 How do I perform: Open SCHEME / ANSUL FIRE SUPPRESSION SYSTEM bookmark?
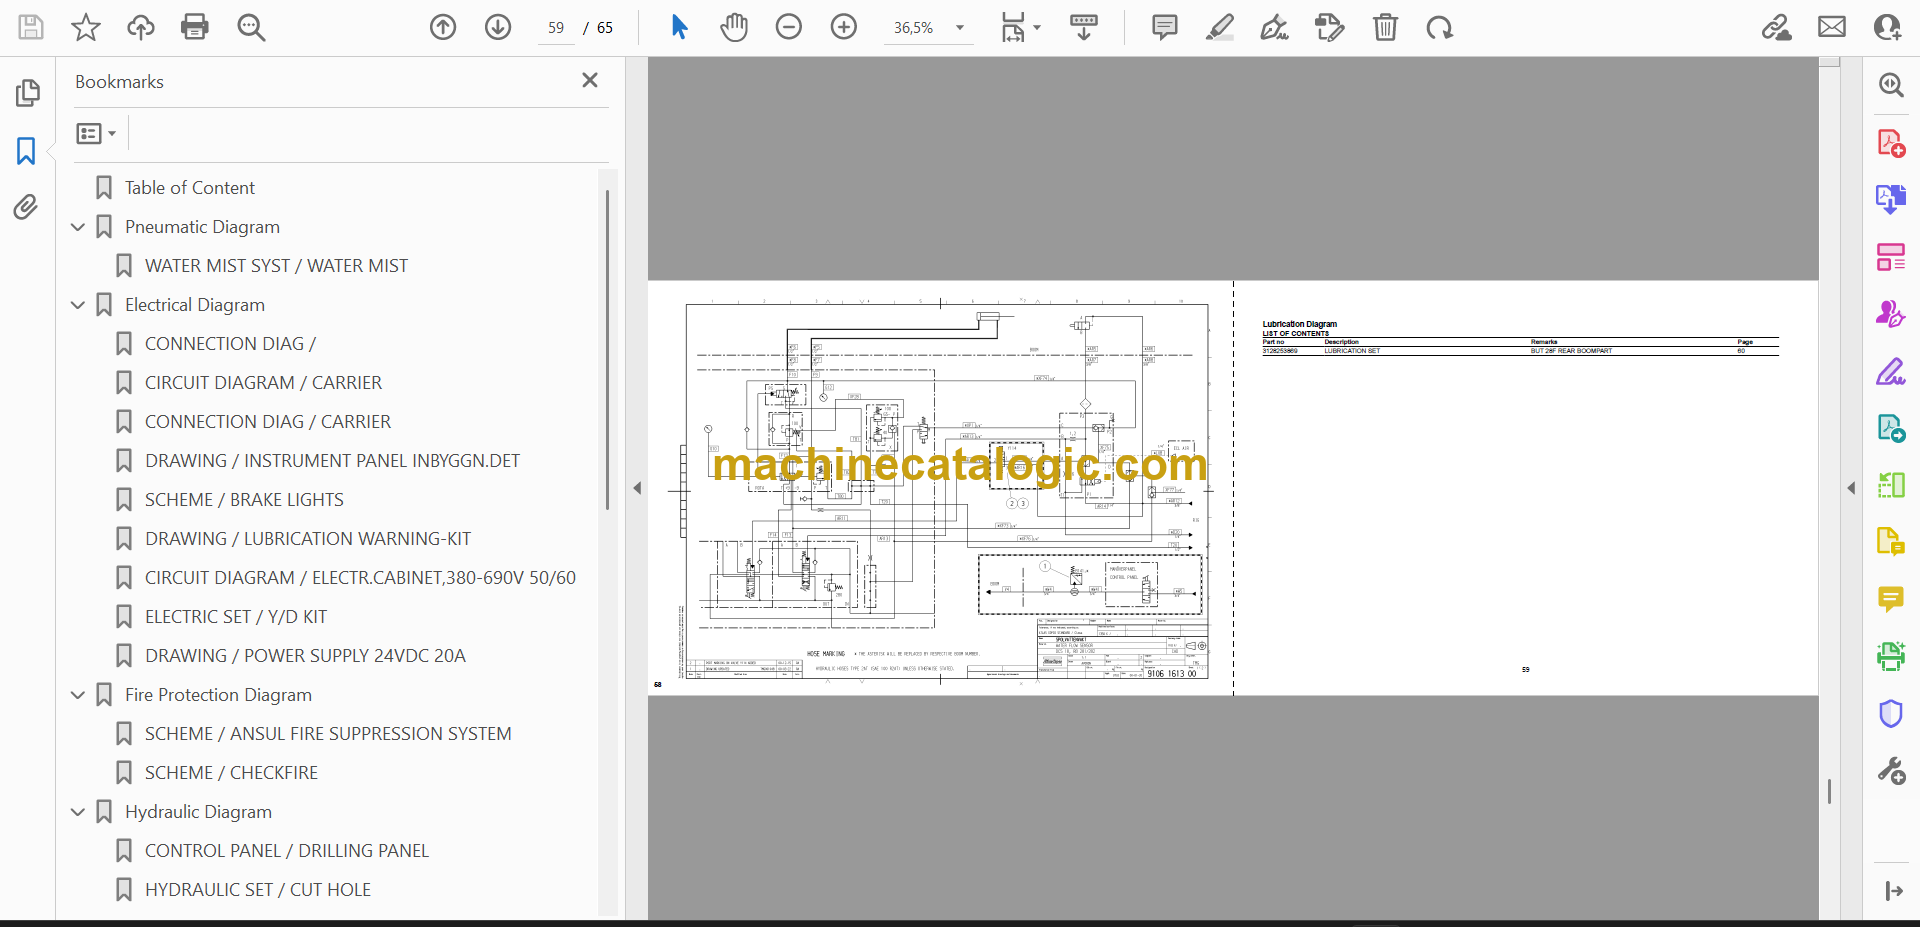click(328, 734)
